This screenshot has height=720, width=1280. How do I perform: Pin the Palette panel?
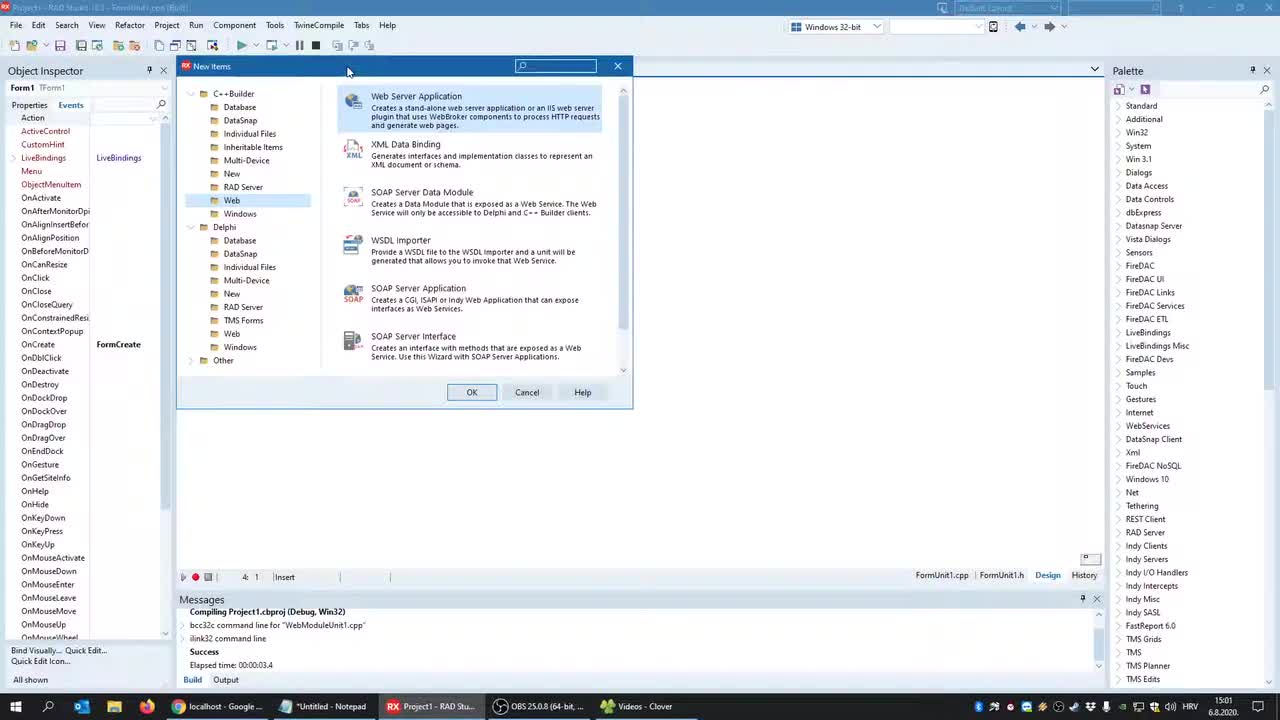[1252, 70]
